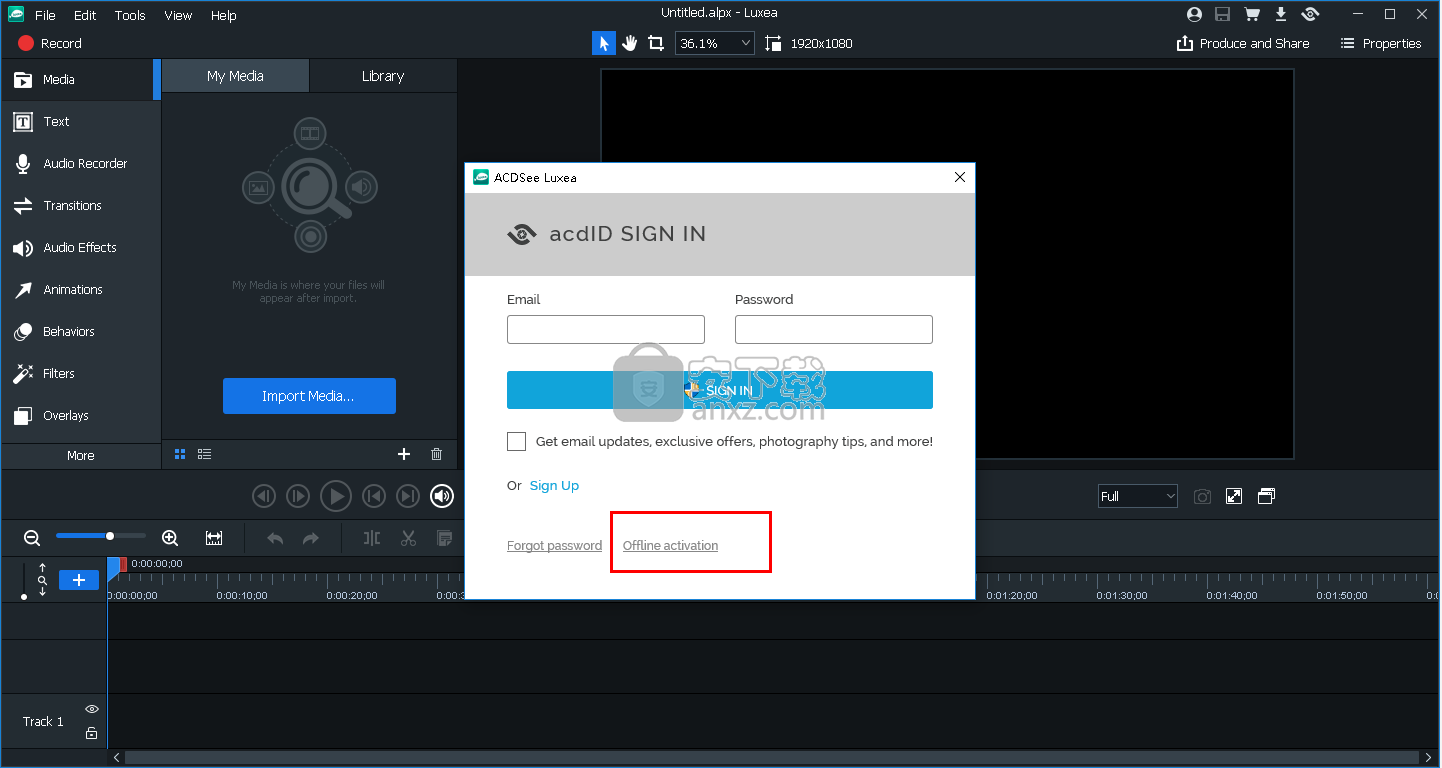Viewport: 1442px width, 768px height.
Task: Open the Tools menu
Action: pyautogui.click(x=130, y=15)
